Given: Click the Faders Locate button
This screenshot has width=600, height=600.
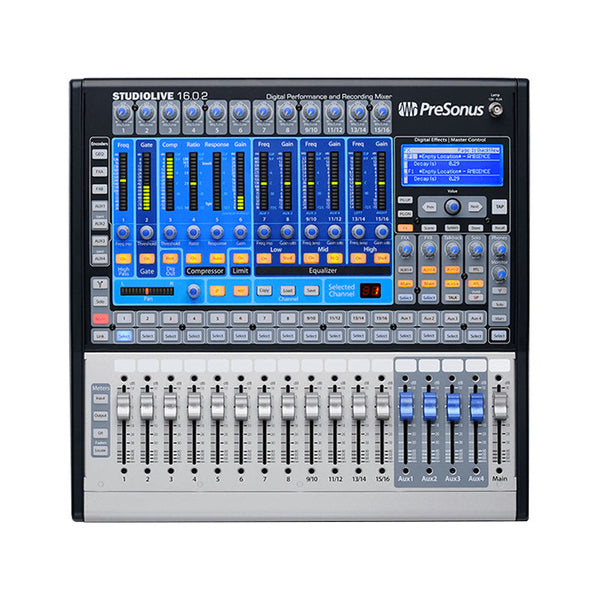Looking at the screenshot, I should coord(100,450).
